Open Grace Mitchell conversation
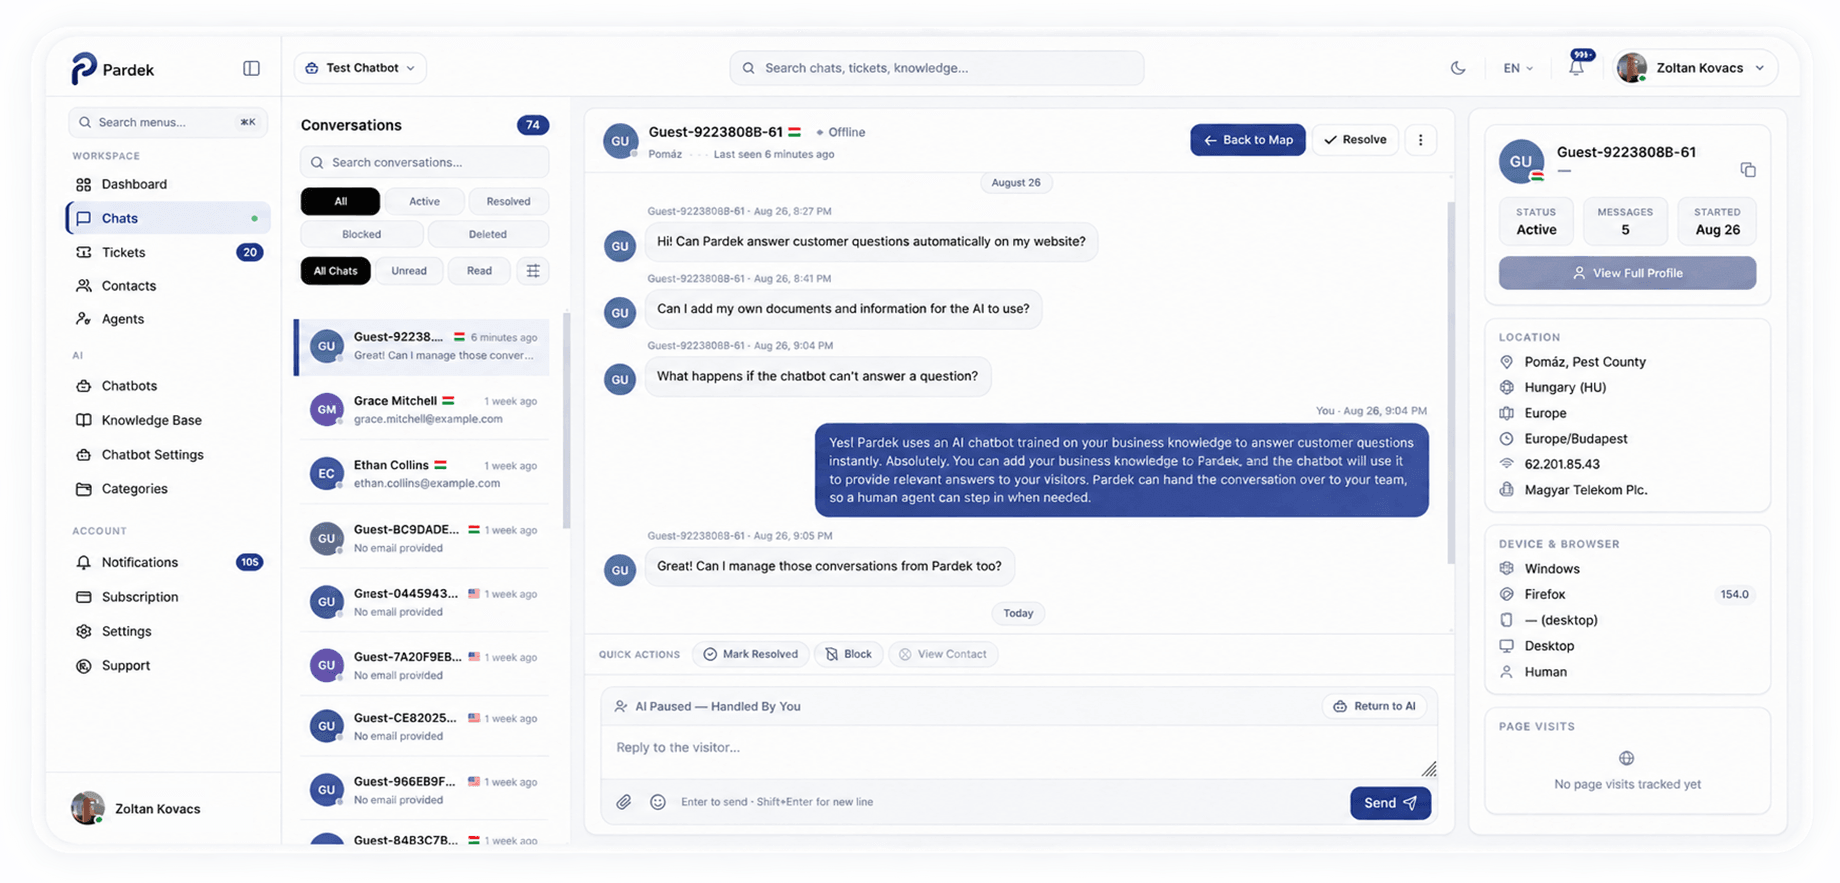The width and height of the screenshot is (1840, 883). pos(423,409)
